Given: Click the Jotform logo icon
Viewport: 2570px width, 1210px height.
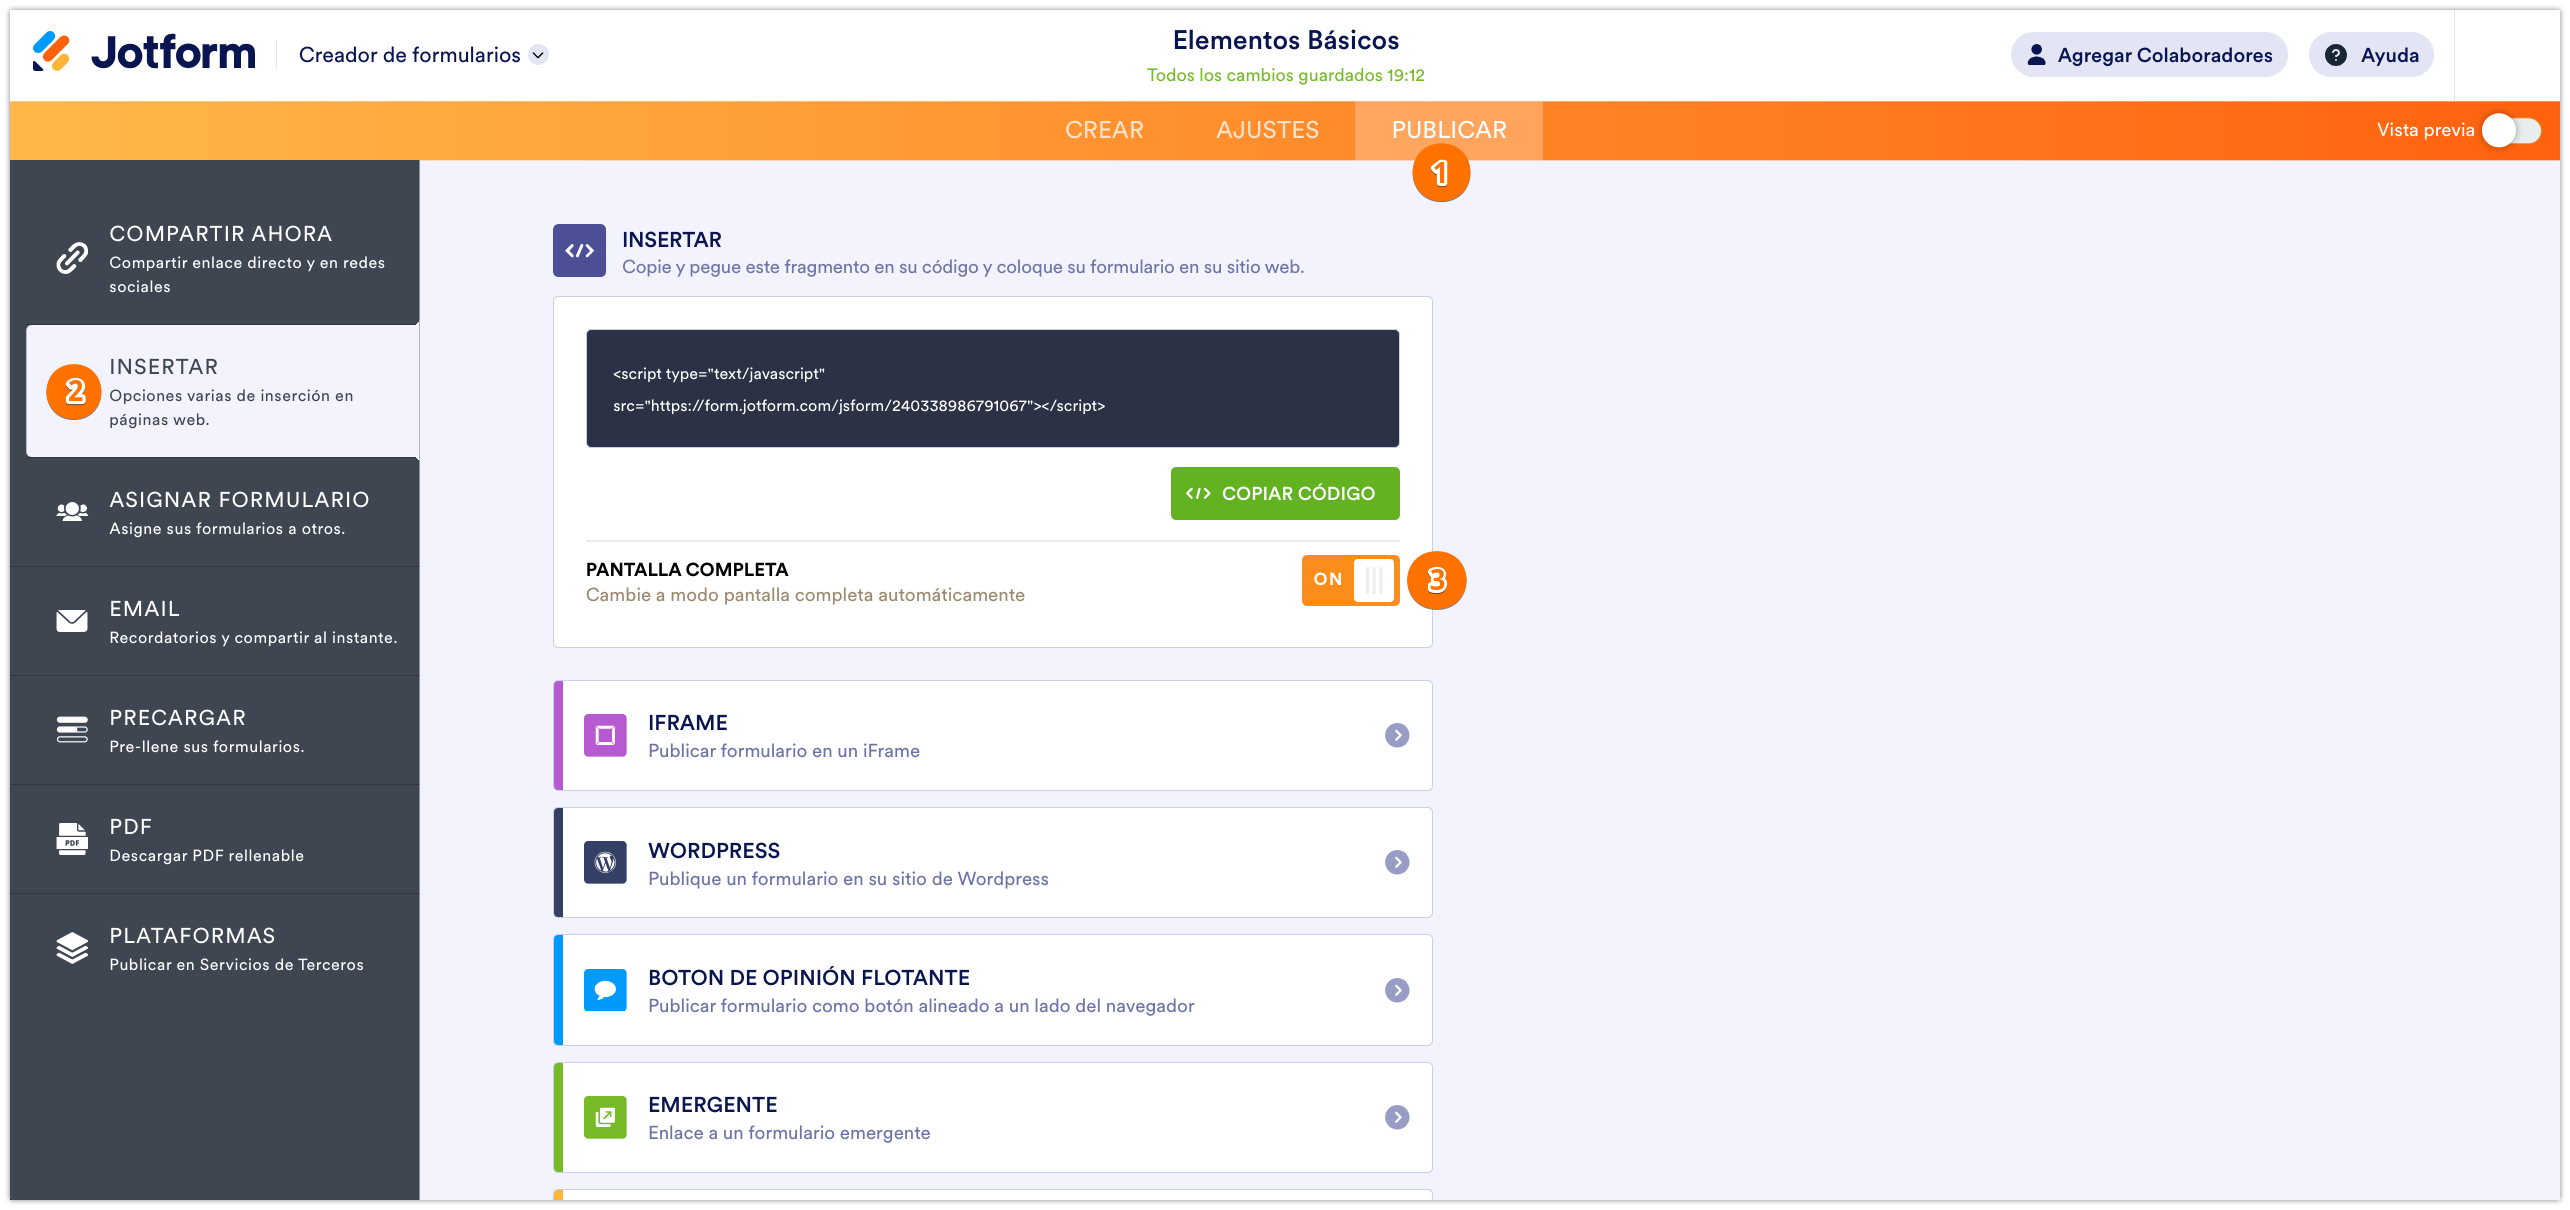Looking at the screenshot, I should click(51, 52).
